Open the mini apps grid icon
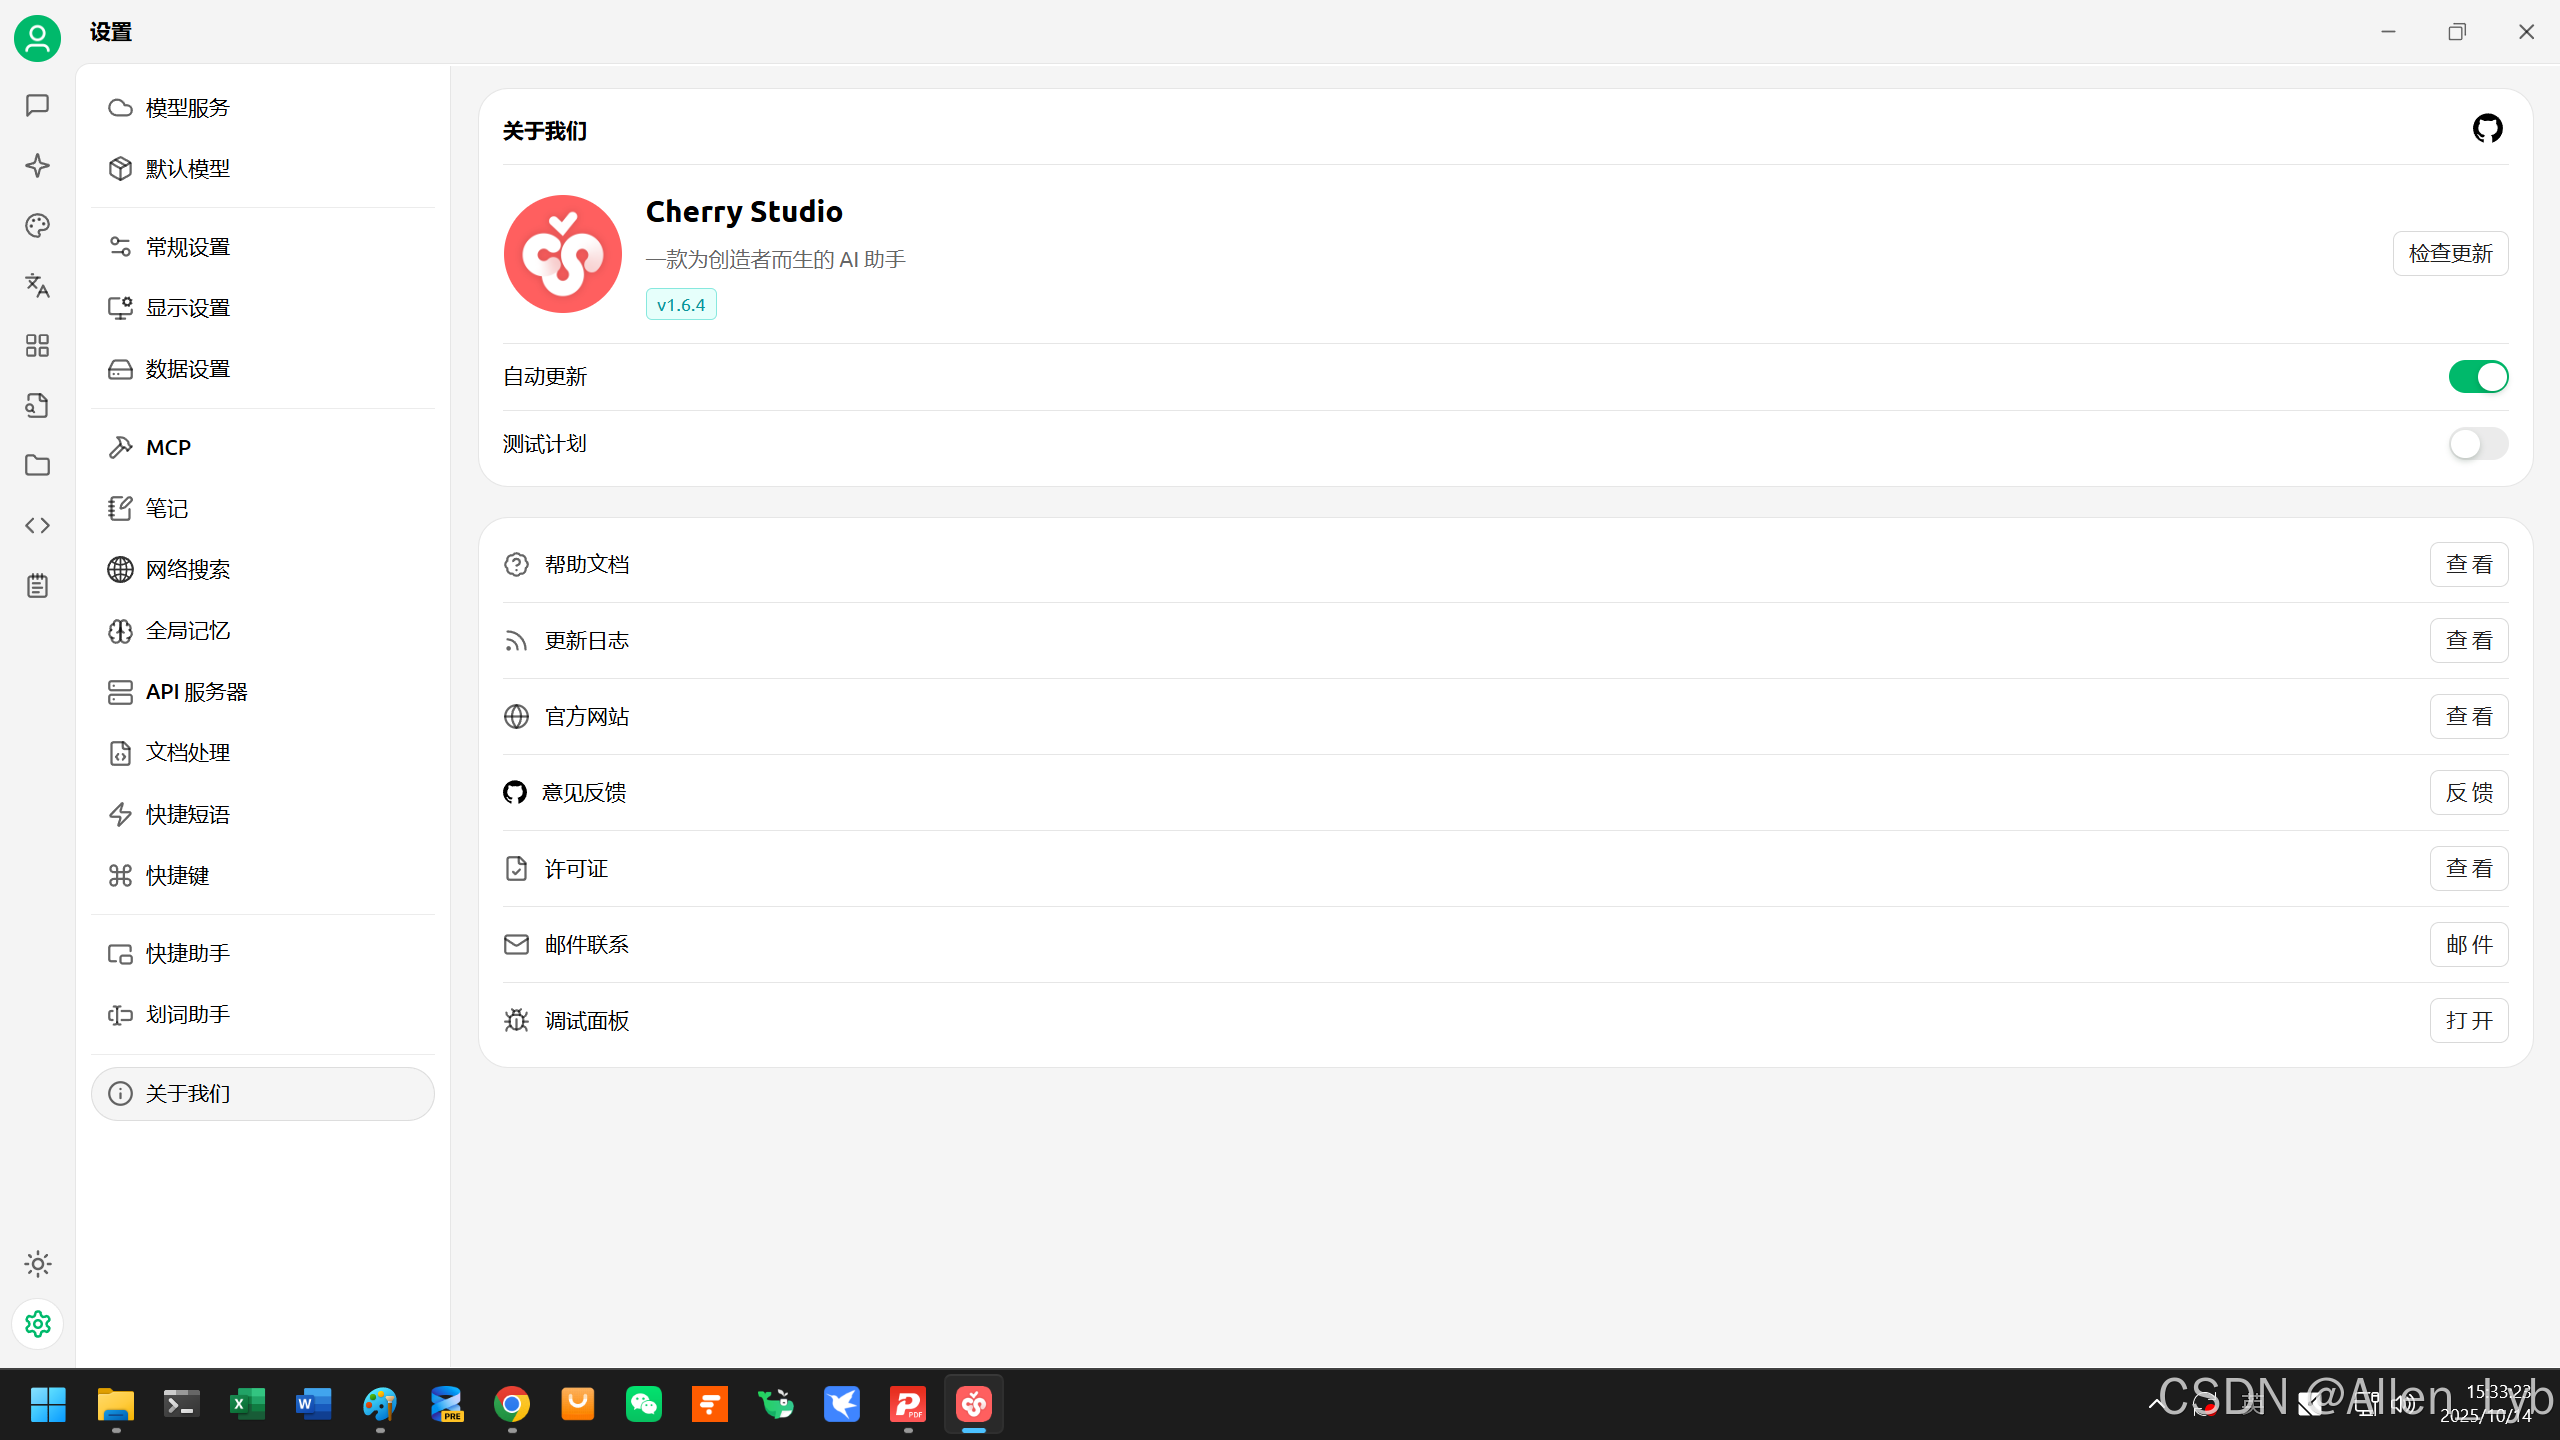This screenshot has height=1440, width=2560. pyautogui.click(x=37, y=345)
